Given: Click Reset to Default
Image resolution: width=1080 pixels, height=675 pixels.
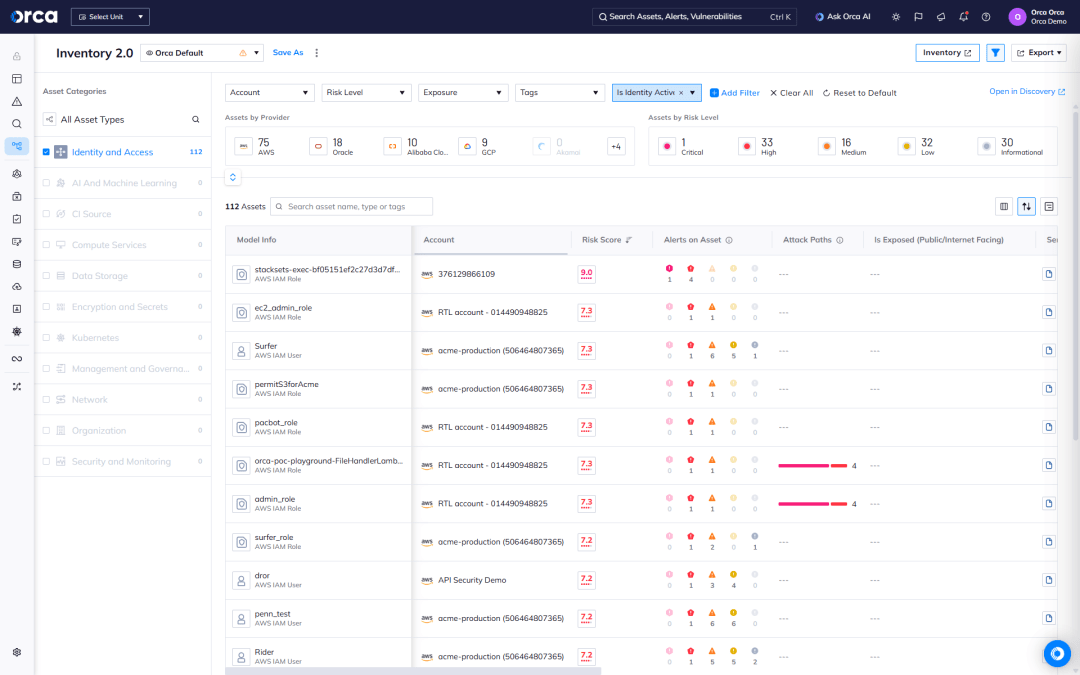Looking at the screenshot, I should tap(860, 93).
